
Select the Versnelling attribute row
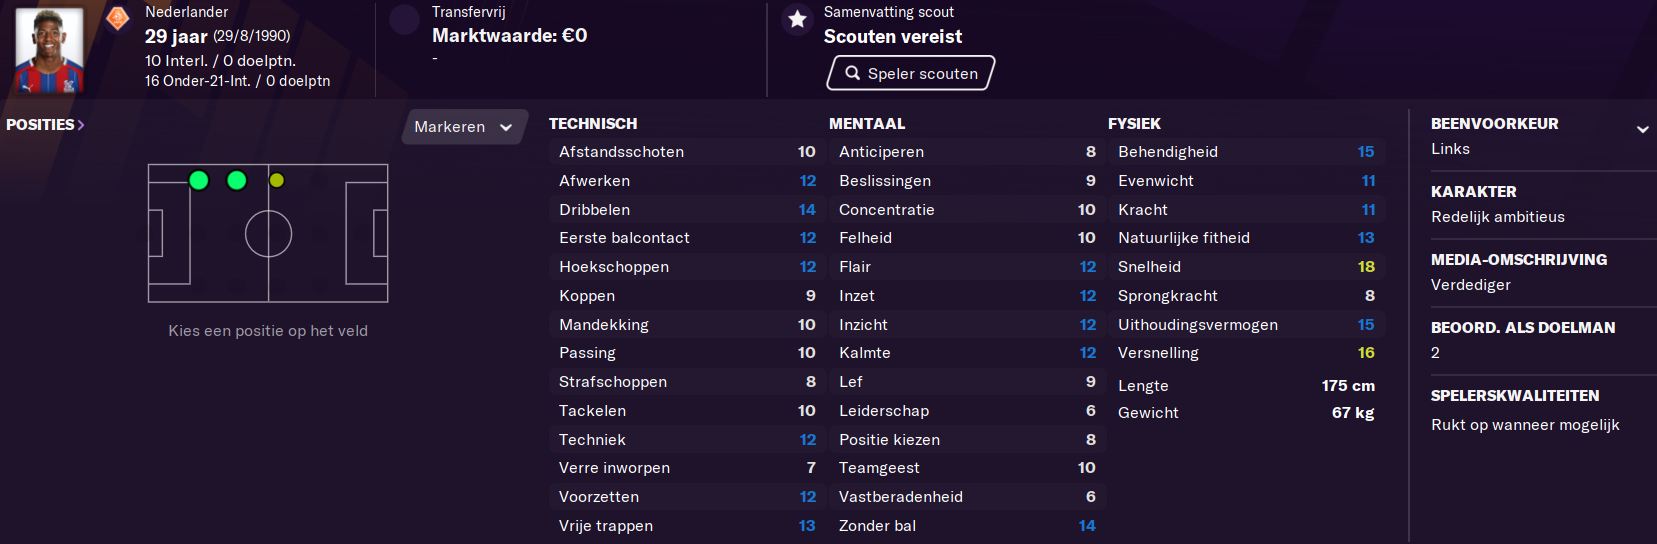[1246, 353]
